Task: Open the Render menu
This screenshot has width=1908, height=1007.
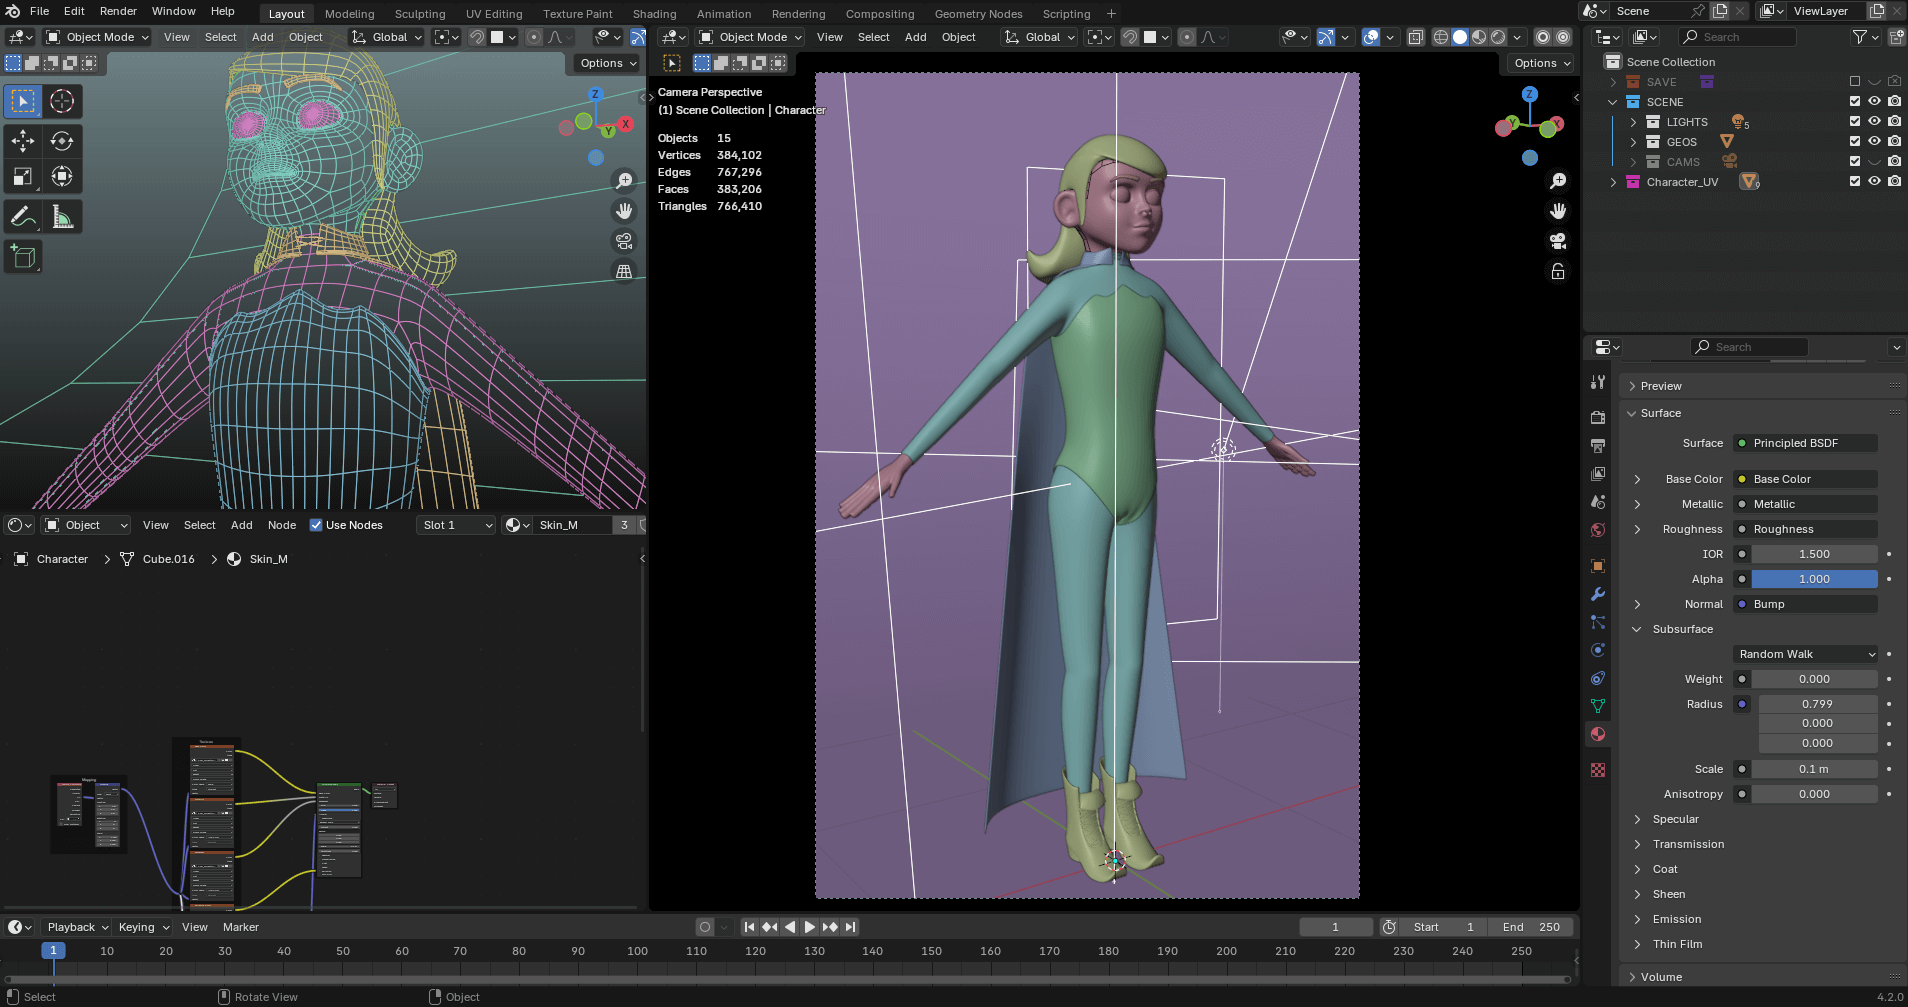Action: (118, 11)
